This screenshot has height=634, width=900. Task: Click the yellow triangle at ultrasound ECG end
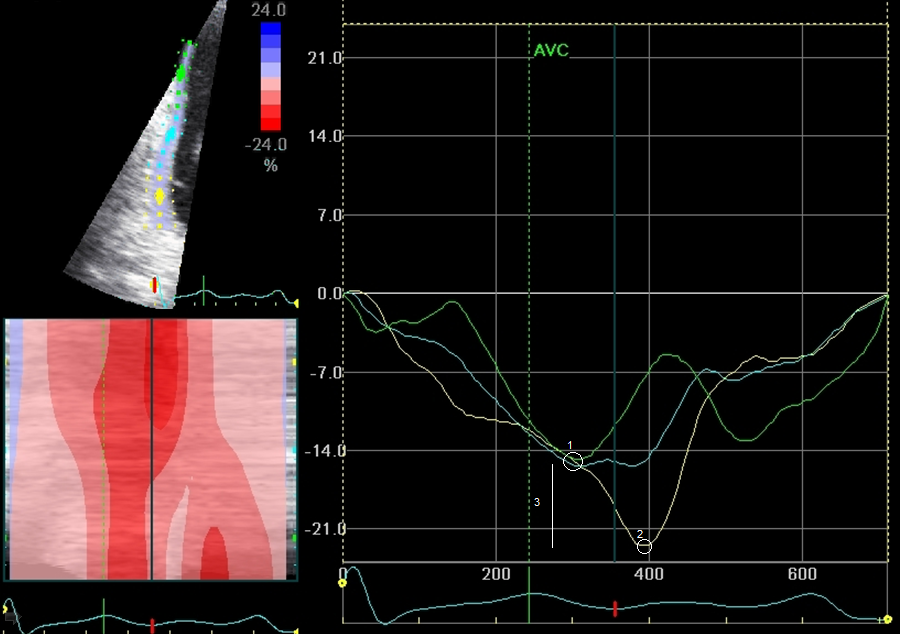click(296, 302)
